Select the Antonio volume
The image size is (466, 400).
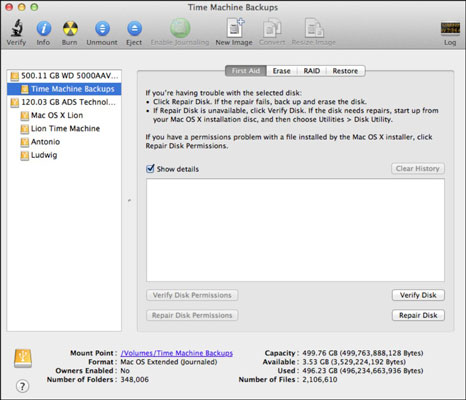[64, 142]
